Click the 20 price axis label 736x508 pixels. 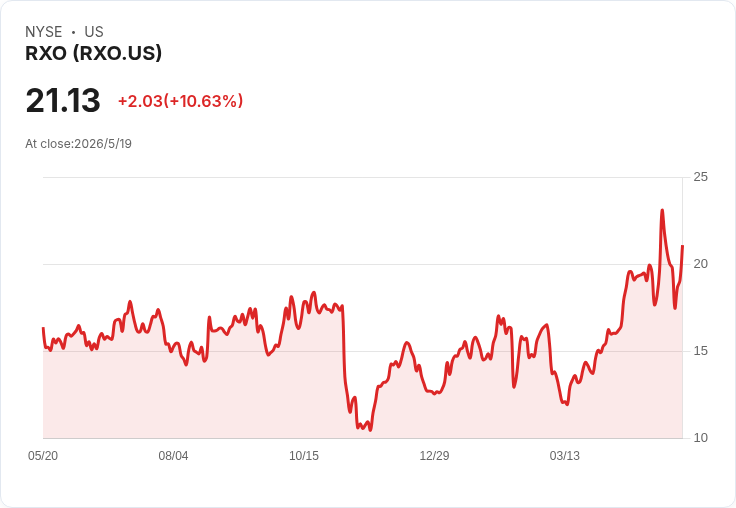coord(700,264)
